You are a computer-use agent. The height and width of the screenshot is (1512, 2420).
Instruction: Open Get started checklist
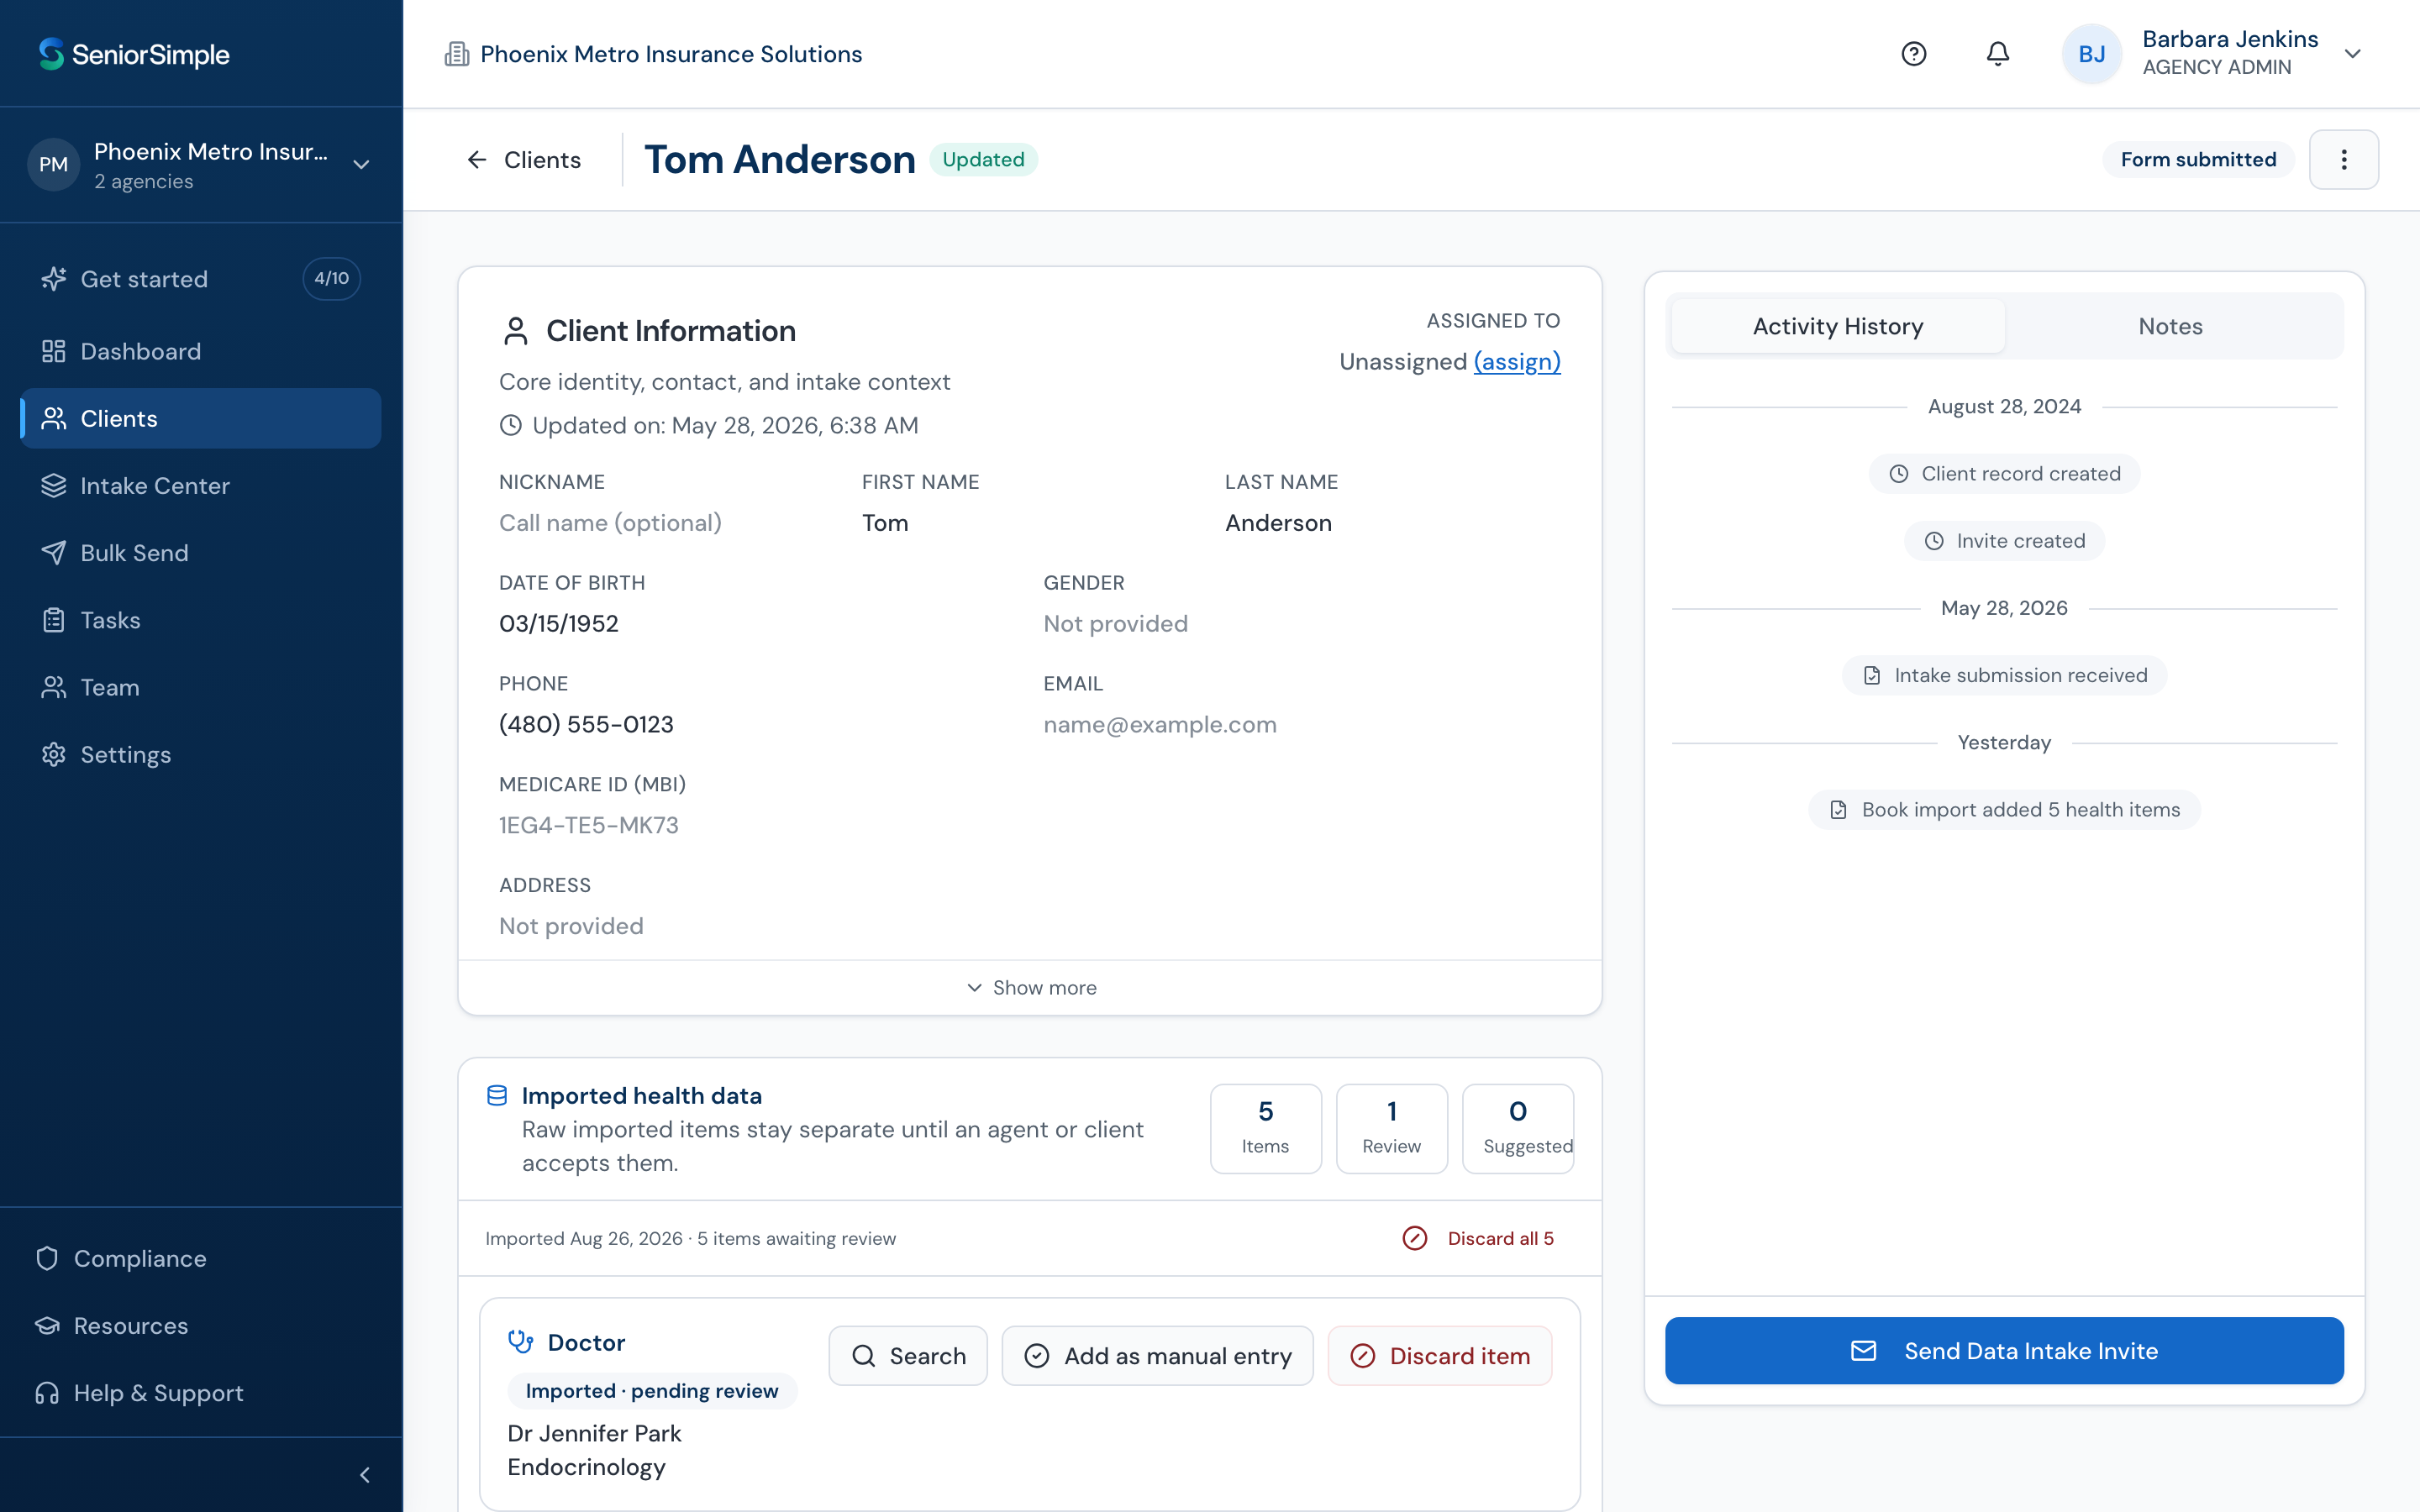coord(200,279)
